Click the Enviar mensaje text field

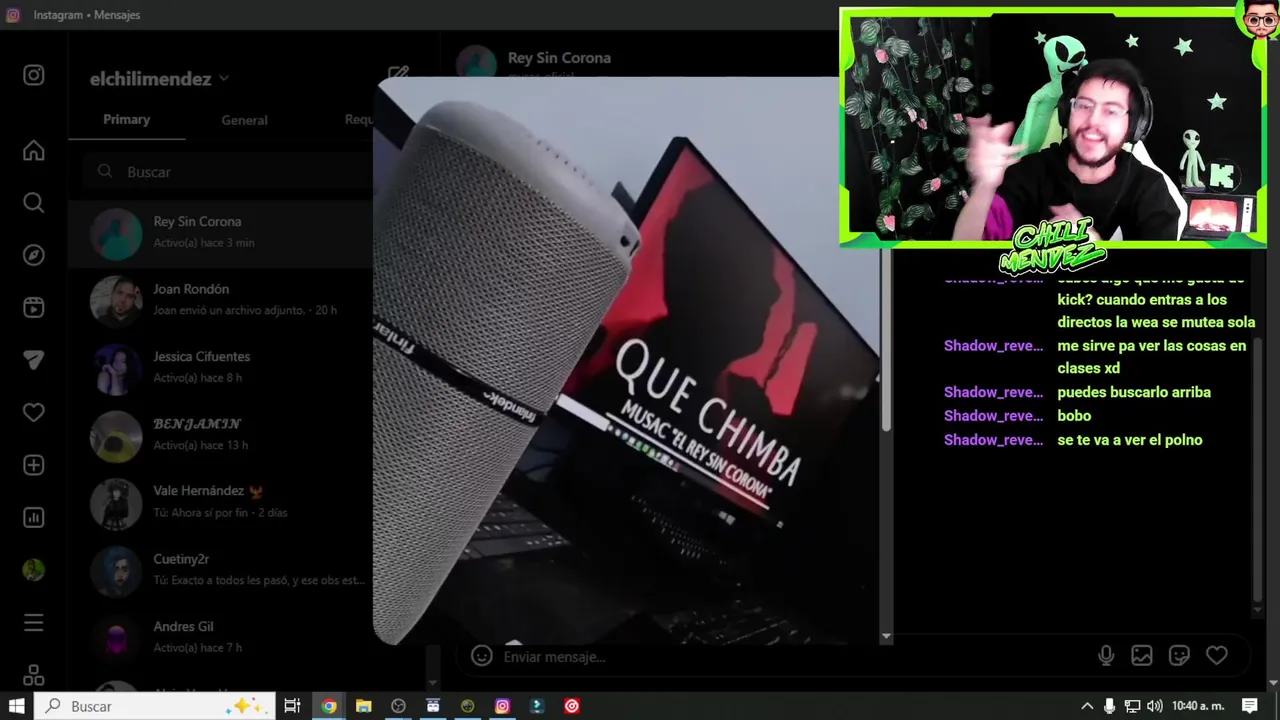pos(790,657)
